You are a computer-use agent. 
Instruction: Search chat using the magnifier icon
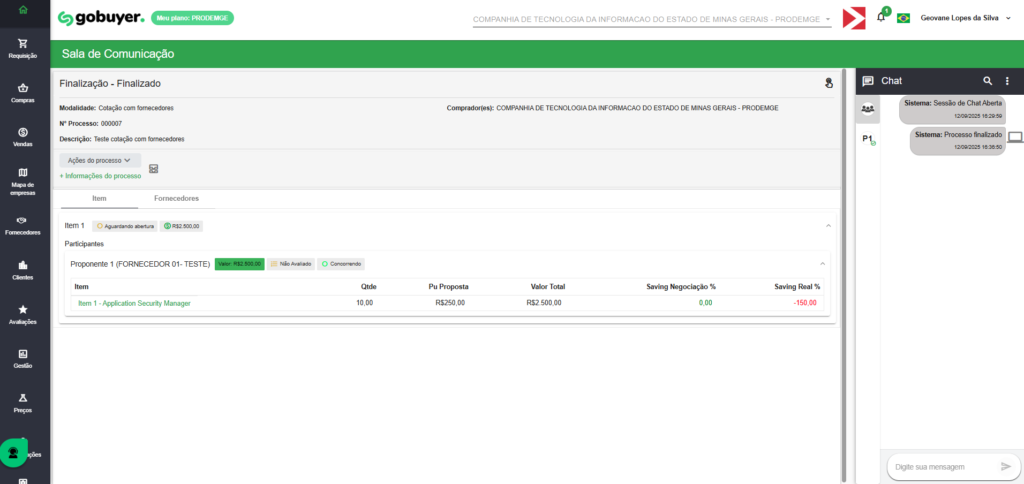[x=988, y=80]
